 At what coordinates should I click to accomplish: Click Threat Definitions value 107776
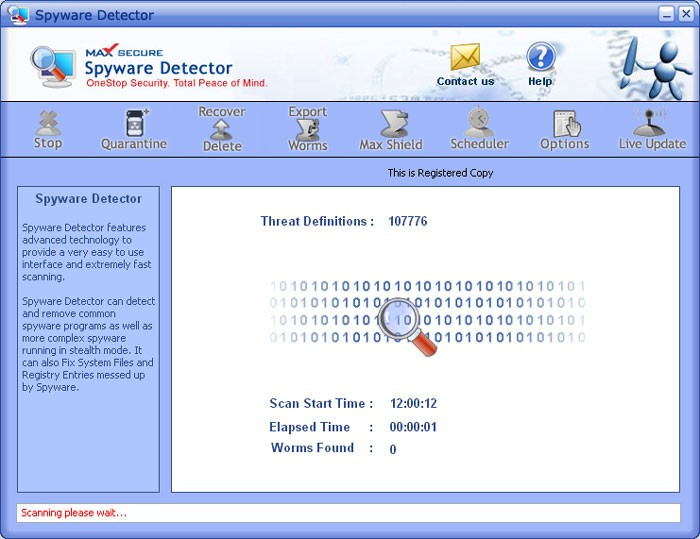click(408, 221)
